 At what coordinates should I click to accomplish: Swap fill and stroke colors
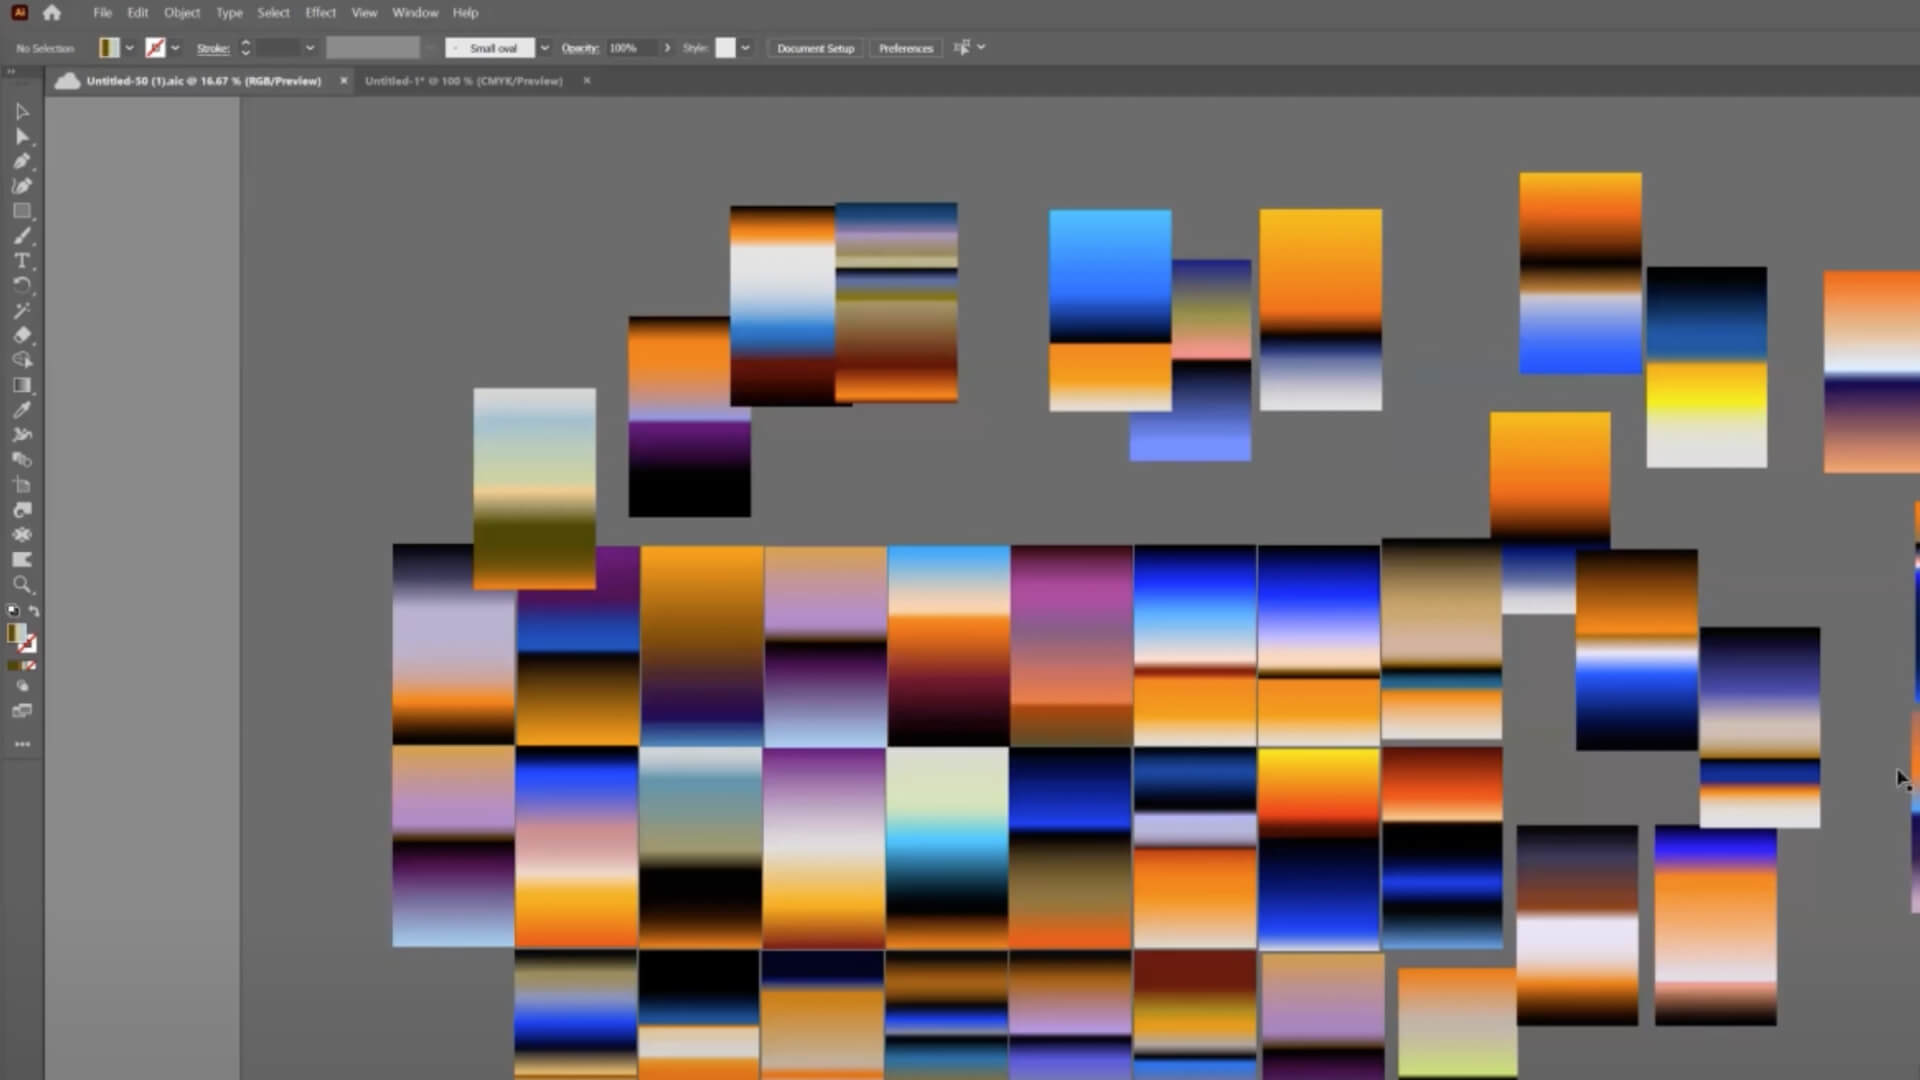pyautogui.click(x=34, y=611)
